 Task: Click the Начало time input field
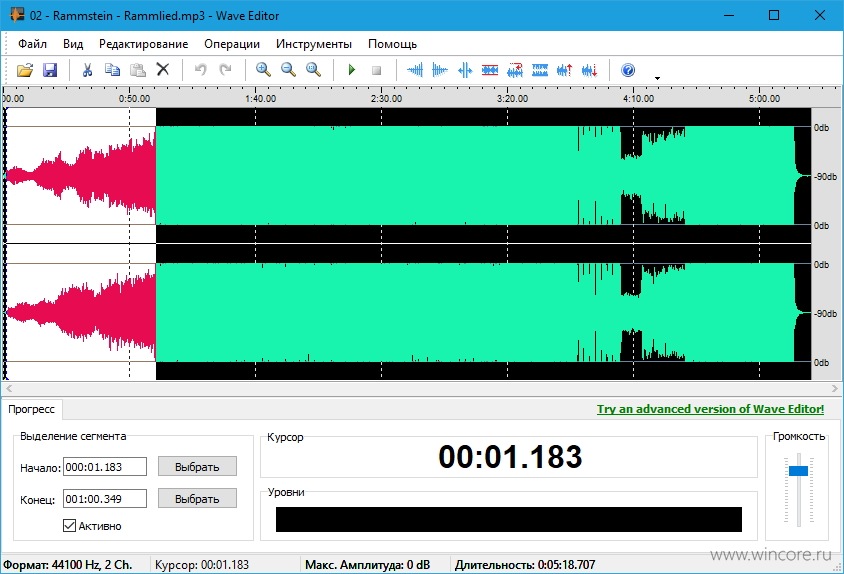pos(105,467)
